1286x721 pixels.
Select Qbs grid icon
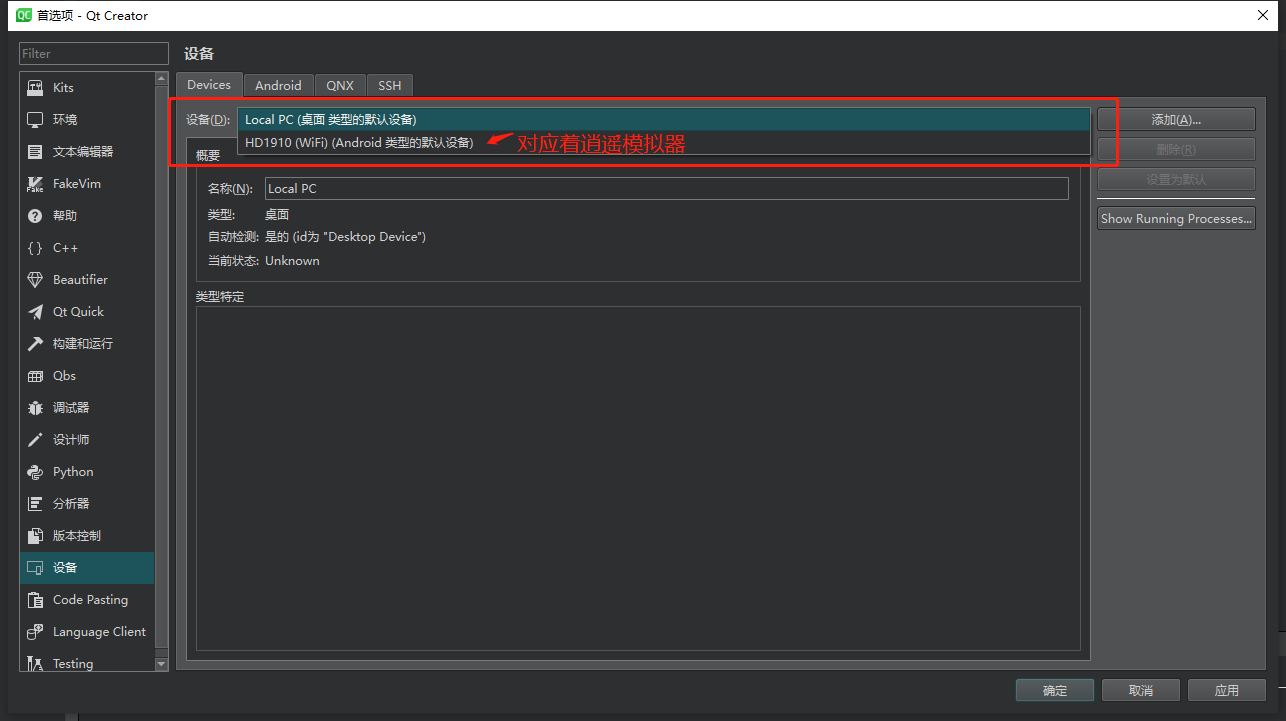(x=35, y=376)
